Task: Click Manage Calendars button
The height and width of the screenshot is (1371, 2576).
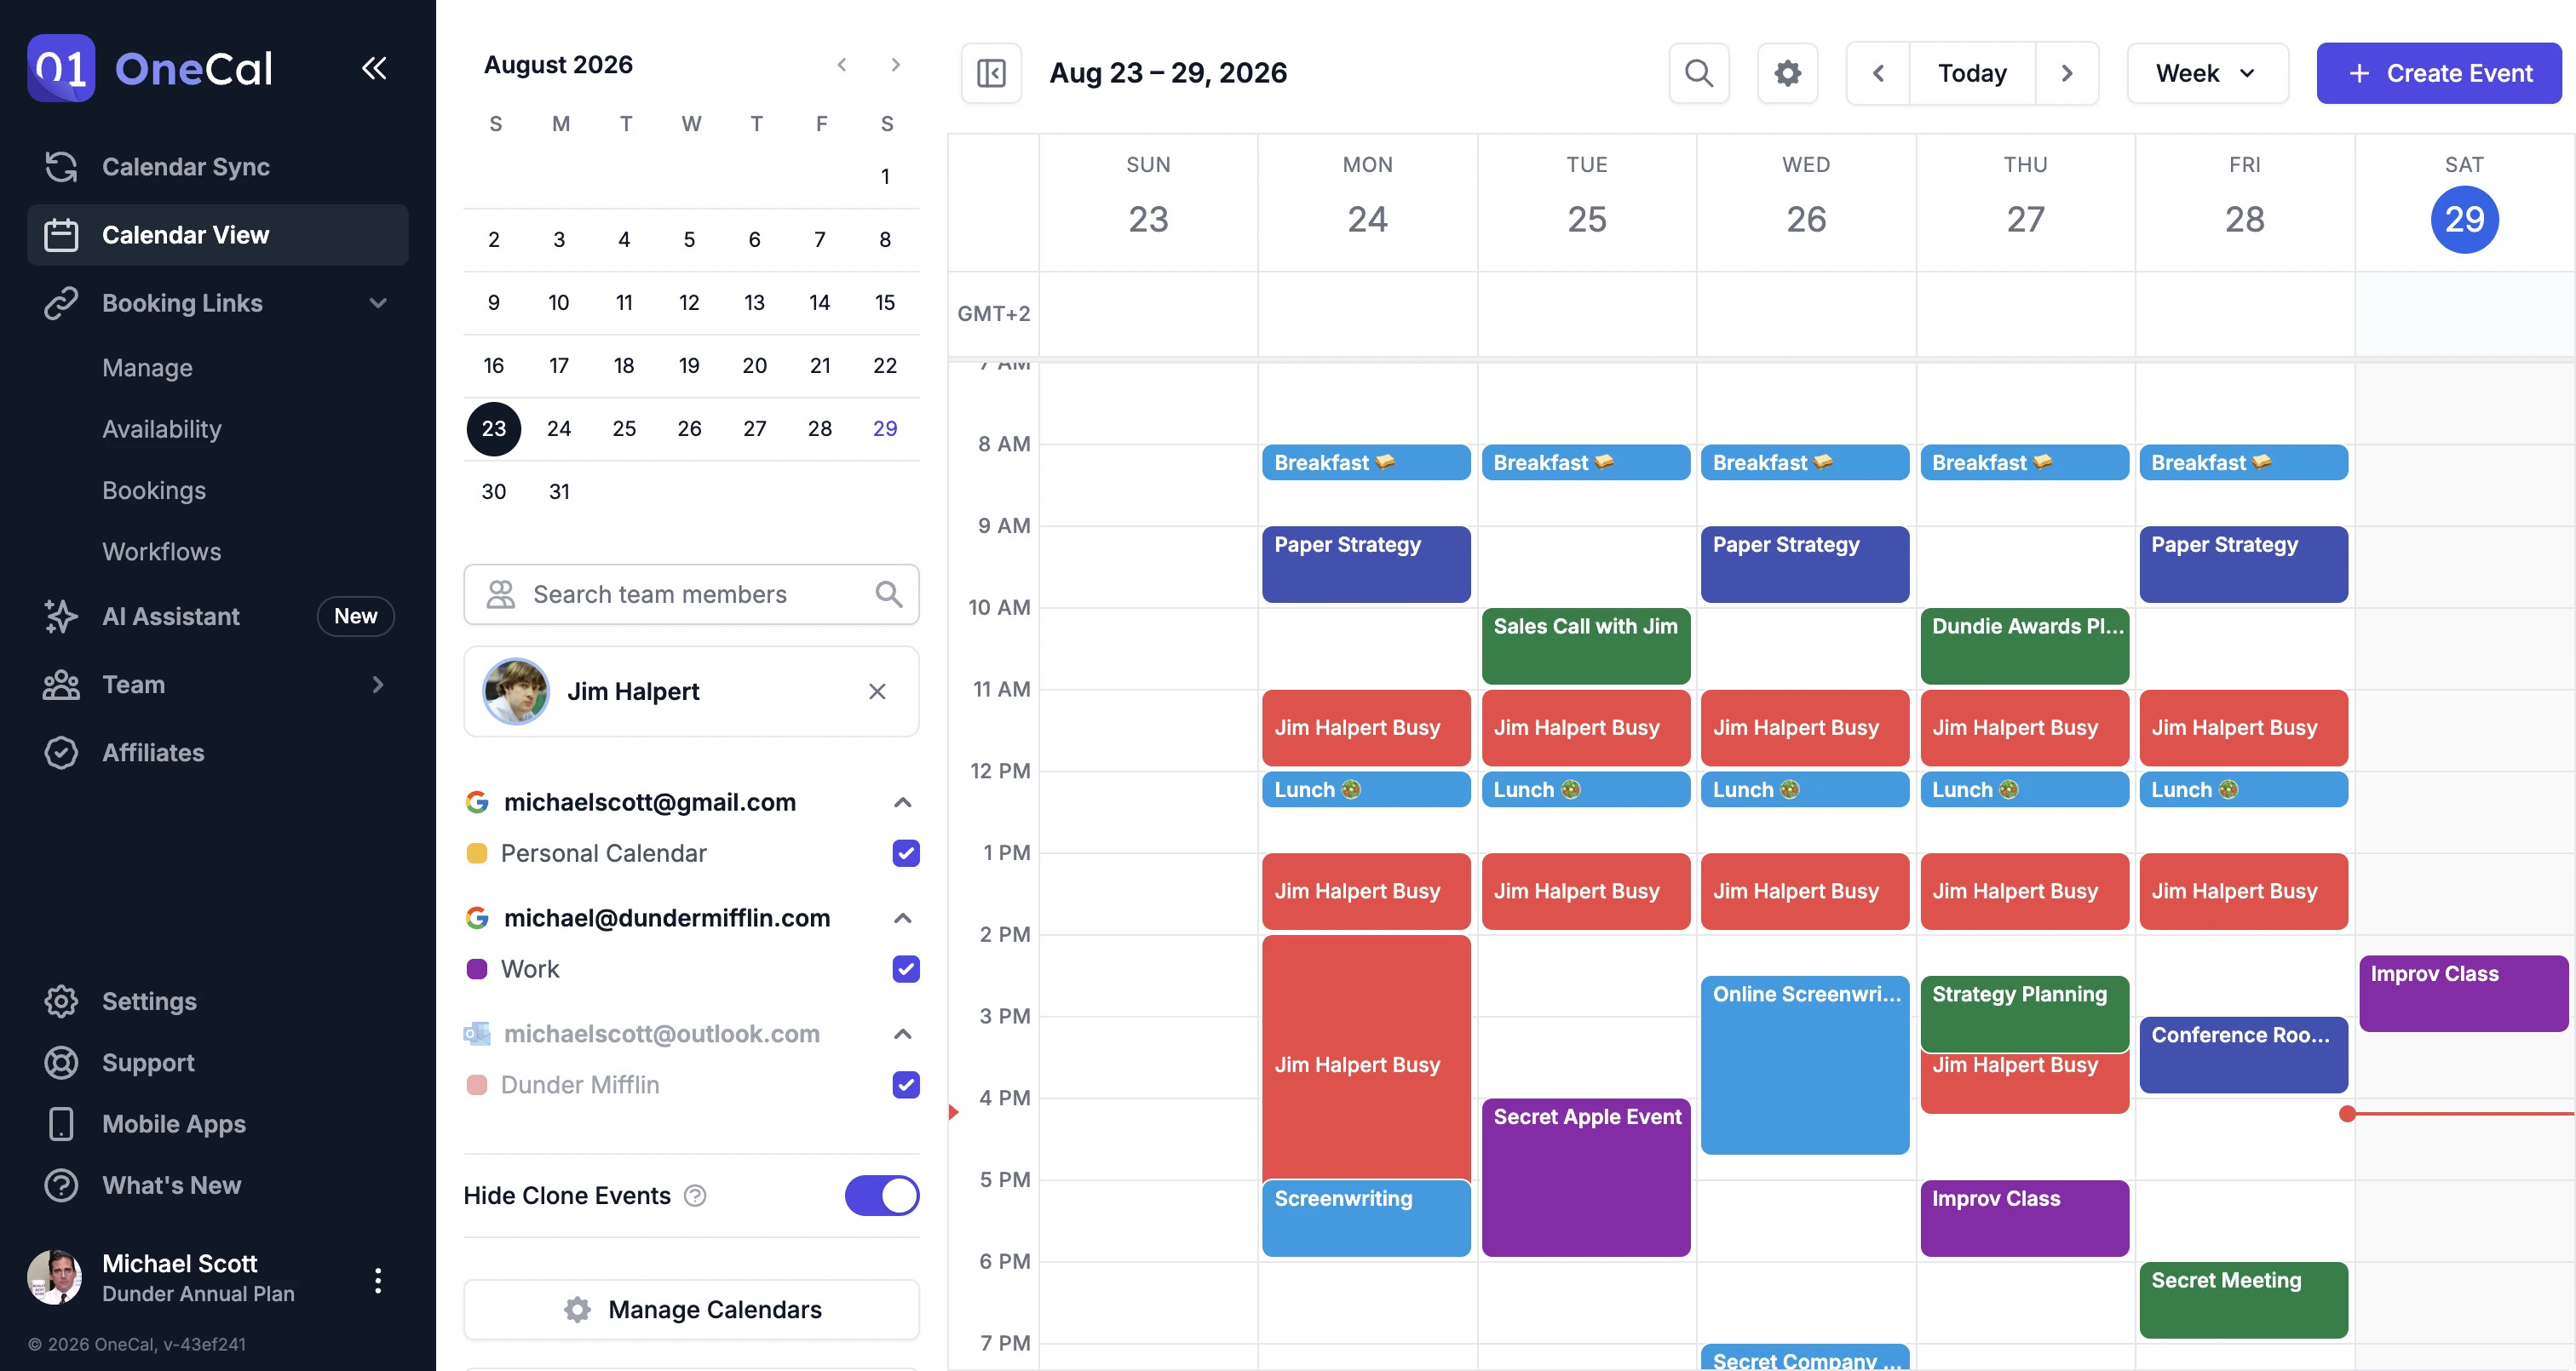Action: tap(691, 1309)
